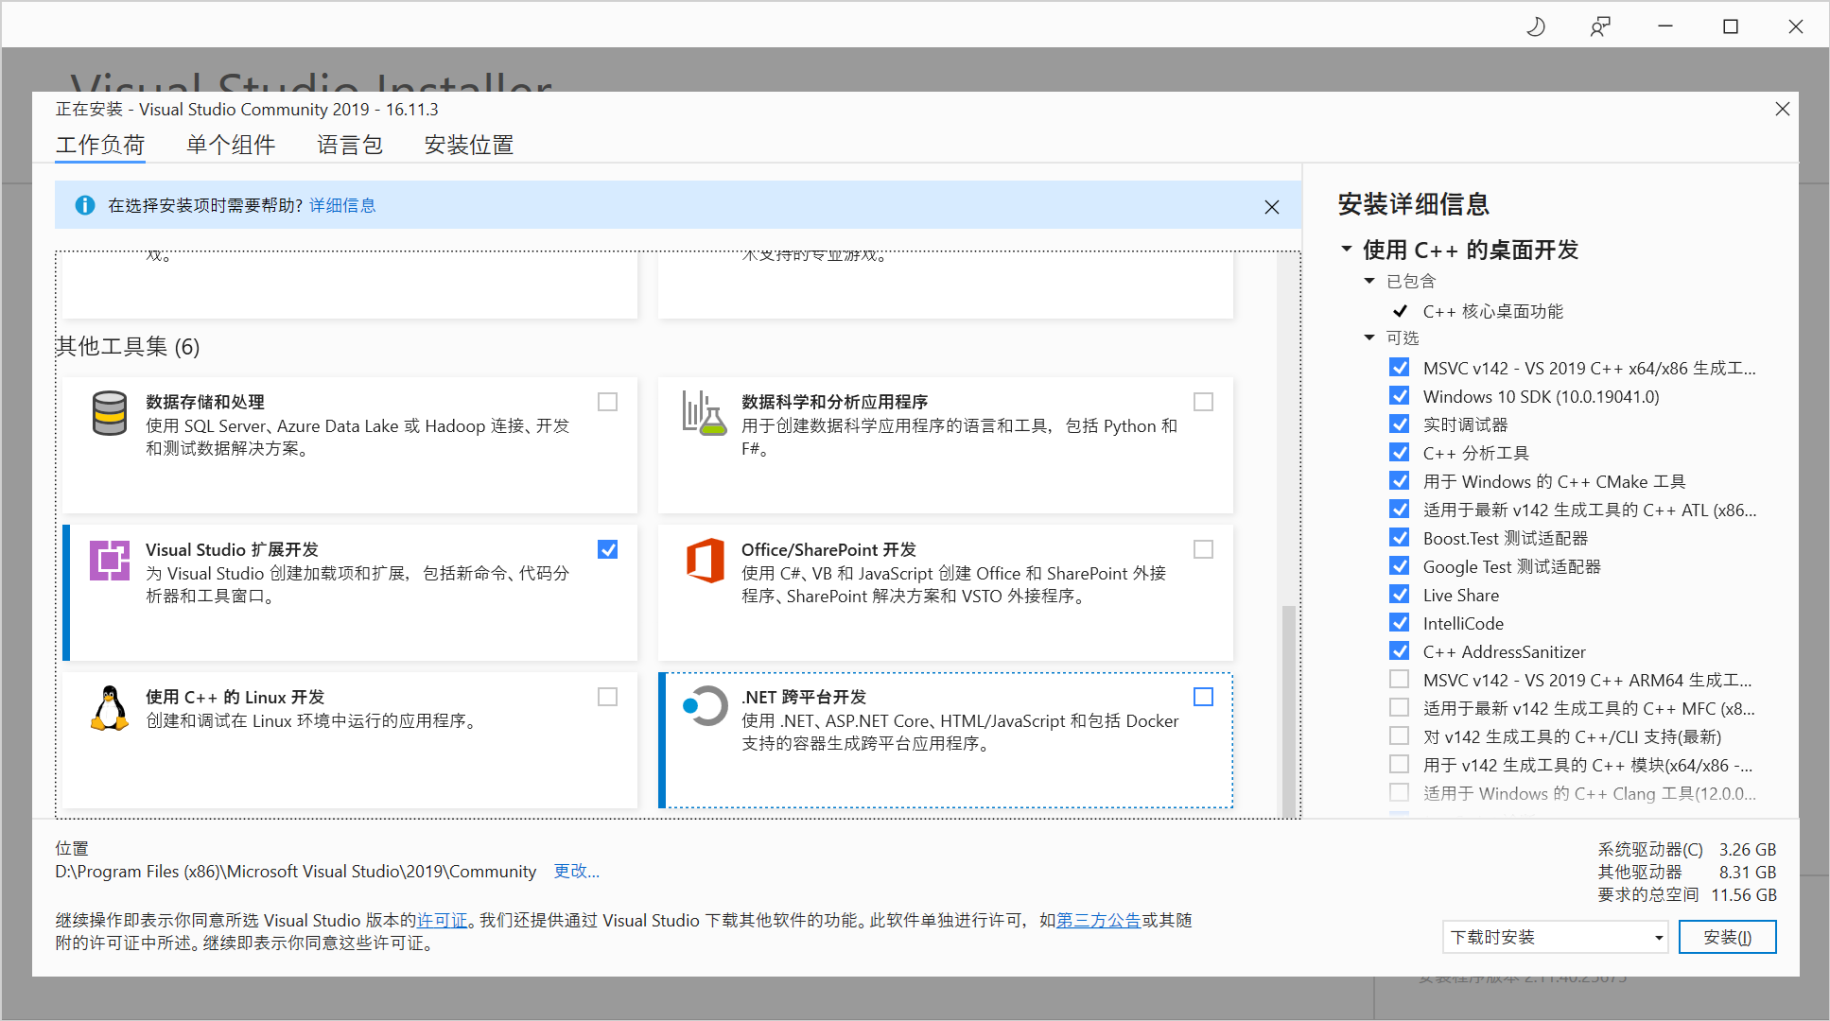Click the blue info icon in help banner
1830x1021 pixels.
pos(85,205)
